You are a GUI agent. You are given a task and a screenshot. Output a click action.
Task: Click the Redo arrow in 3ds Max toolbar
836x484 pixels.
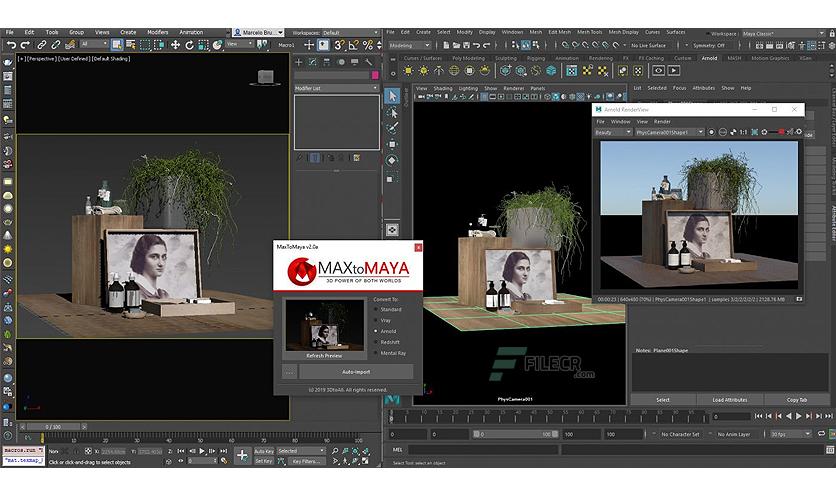point(25,45)
